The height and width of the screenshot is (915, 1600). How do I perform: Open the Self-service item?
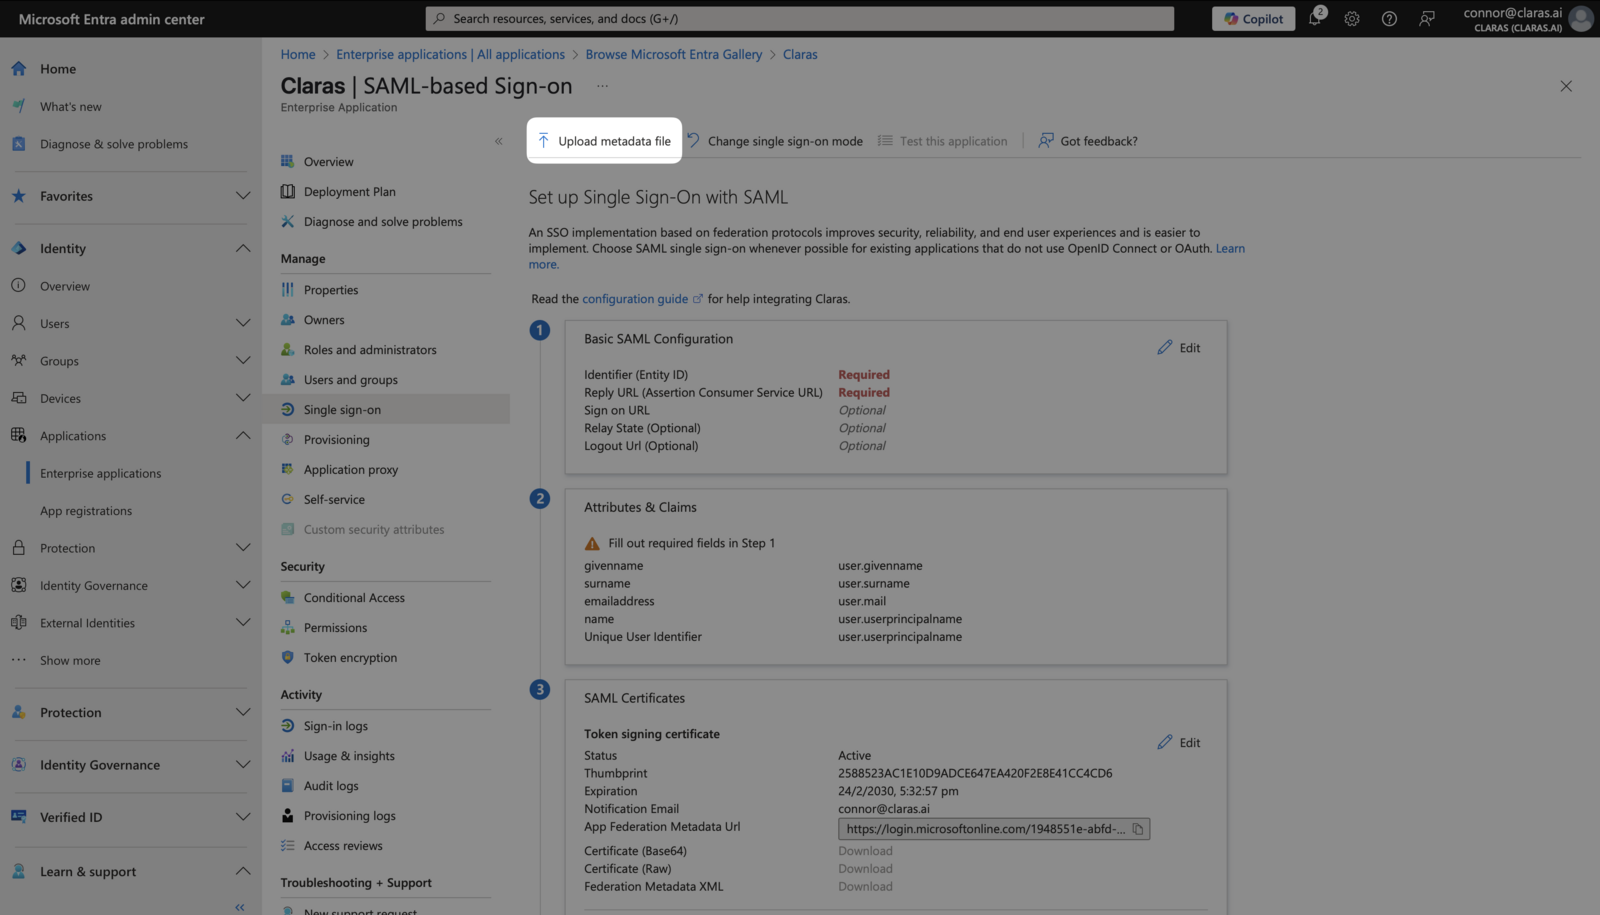[x=334, y=500]
